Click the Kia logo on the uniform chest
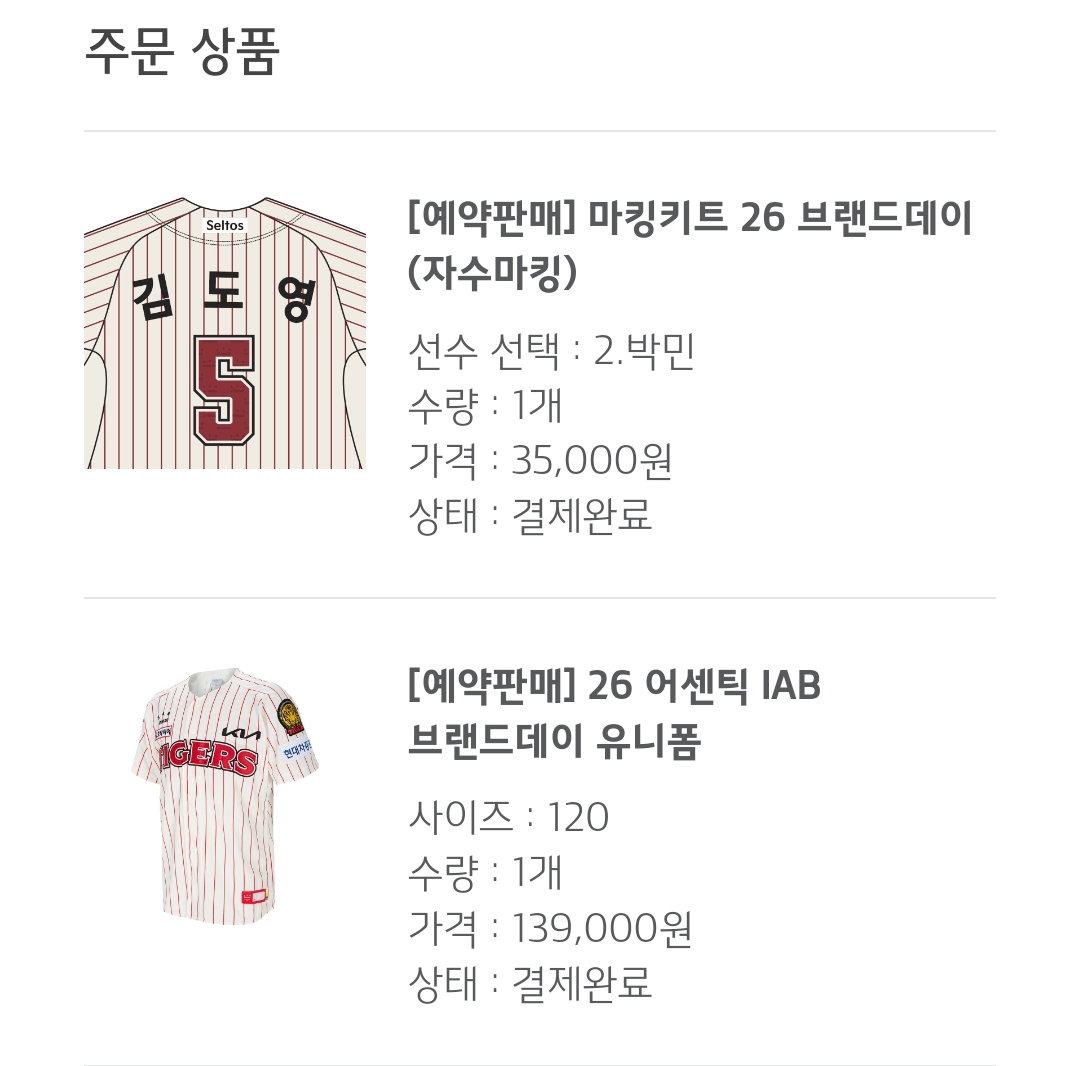The image size is (1080, 1066). point(241,733)
